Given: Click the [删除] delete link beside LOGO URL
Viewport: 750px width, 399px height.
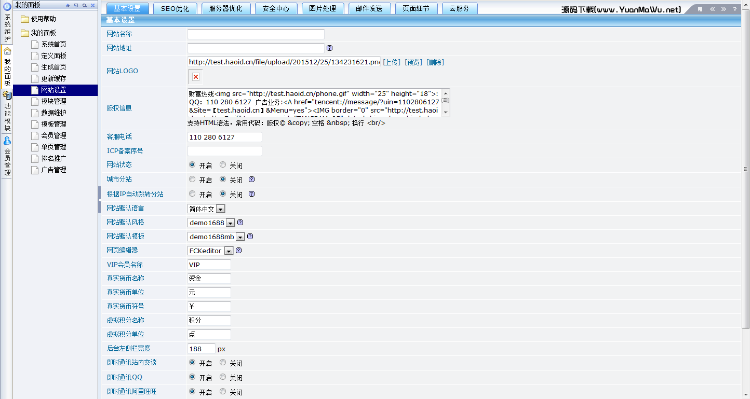Looking at the screenshot, I should (x=435, y=62).
